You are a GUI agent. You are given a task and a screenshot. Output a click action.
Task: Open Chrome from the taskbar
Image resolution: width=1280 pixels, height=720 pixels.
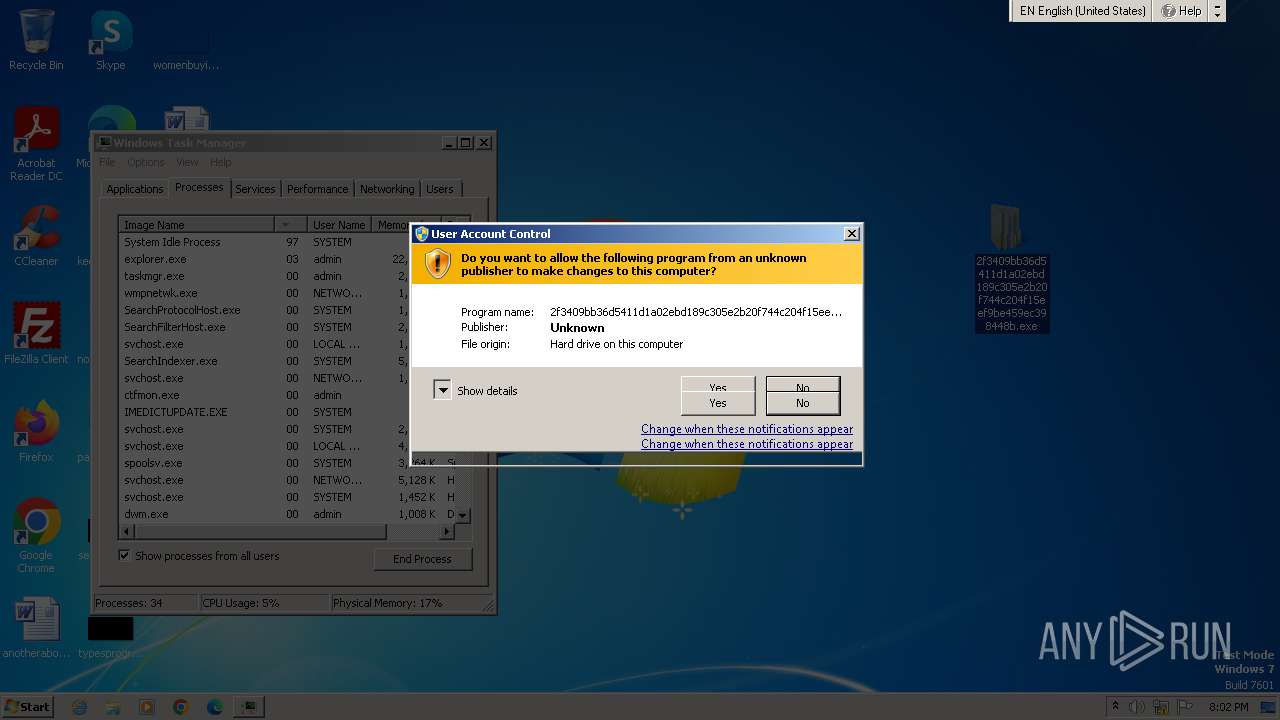(x=181, y=707)
